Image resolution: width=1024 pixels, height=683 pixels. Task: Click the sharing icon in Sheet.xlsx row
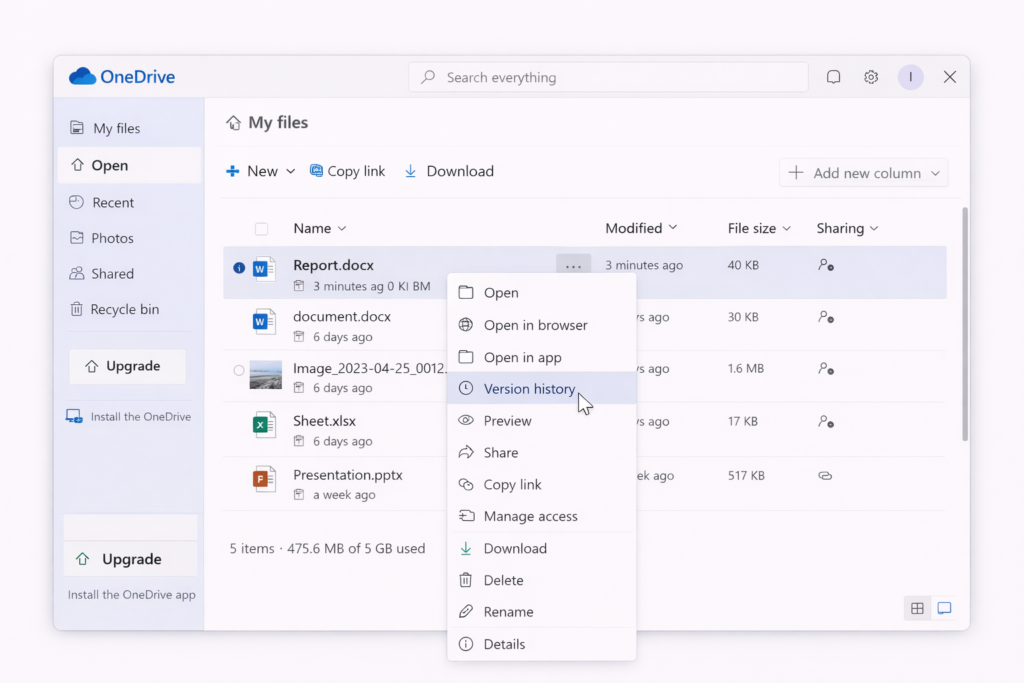pyautogui.click(x=825, y=422)
